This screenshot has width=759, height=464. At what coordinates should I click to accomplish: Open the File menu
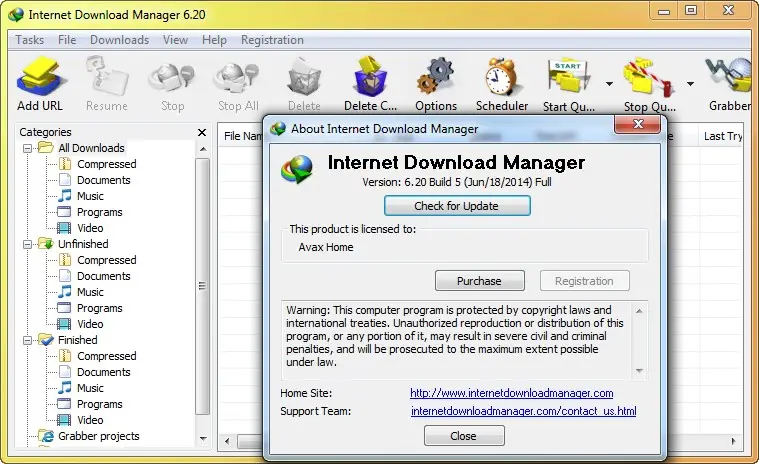(x=67, y=40)
